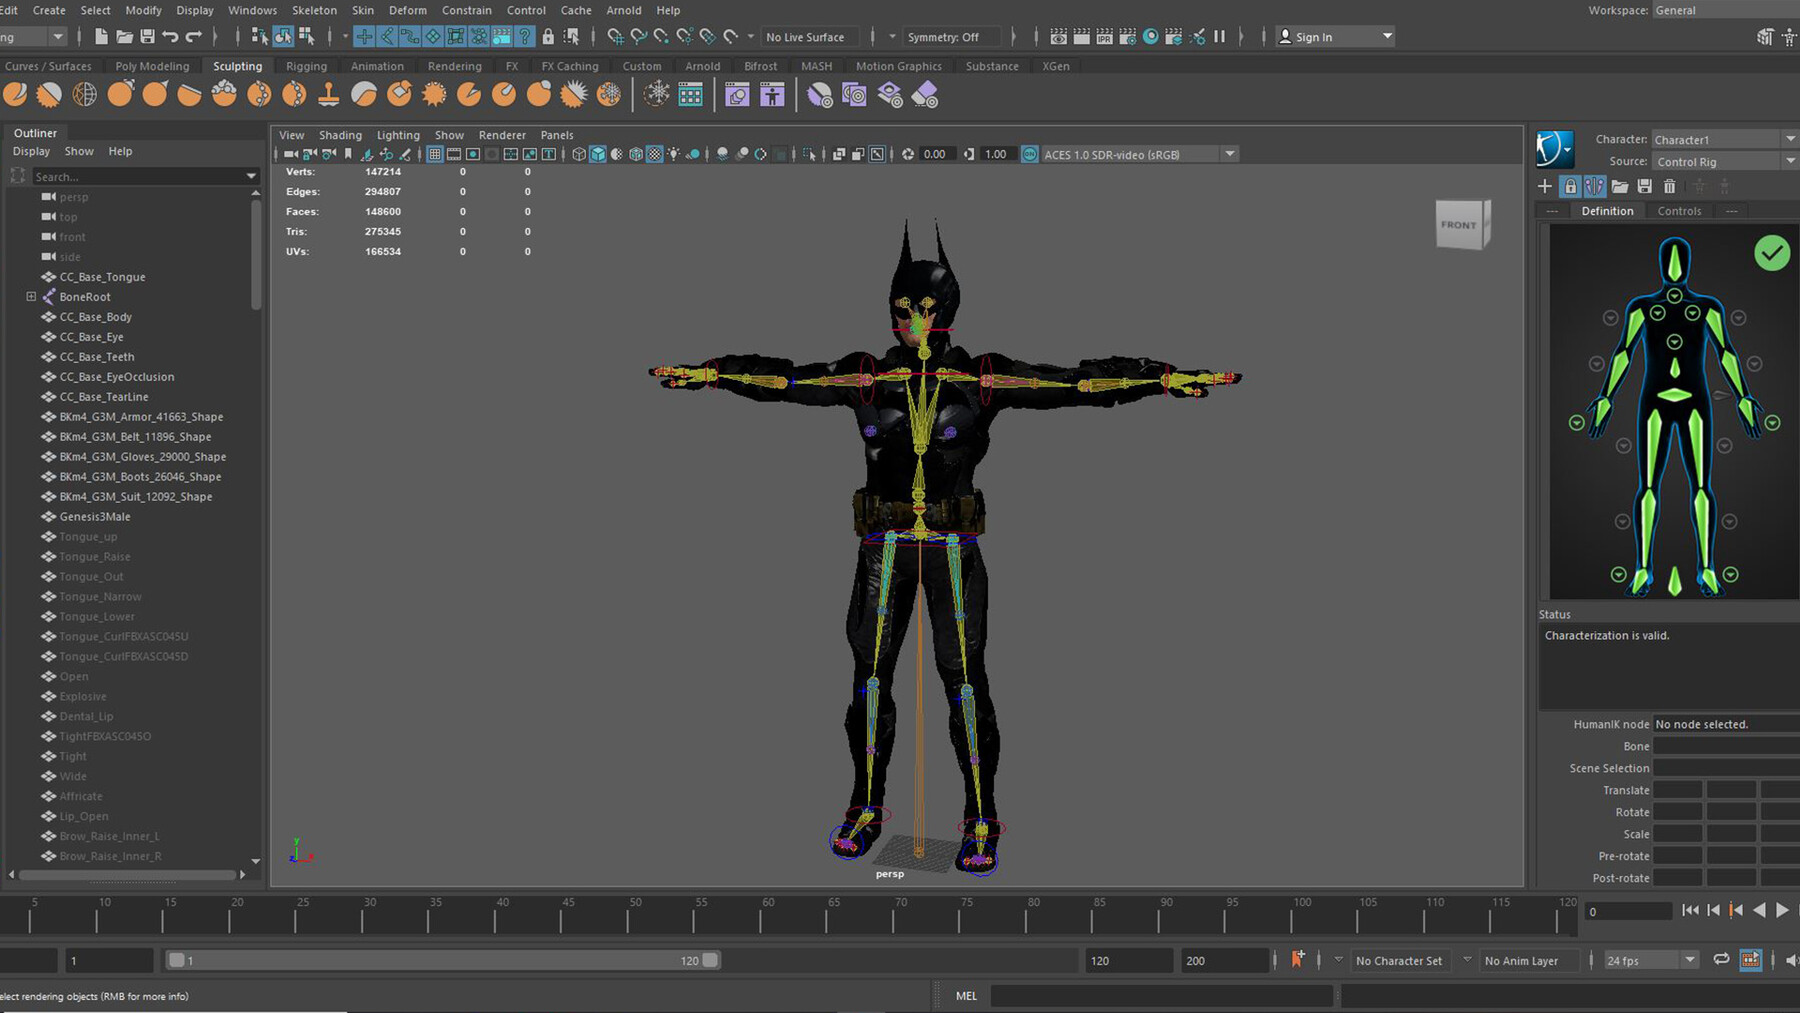Toggle timeline loop playback icon
1800x1013 pixels.
1721,960
